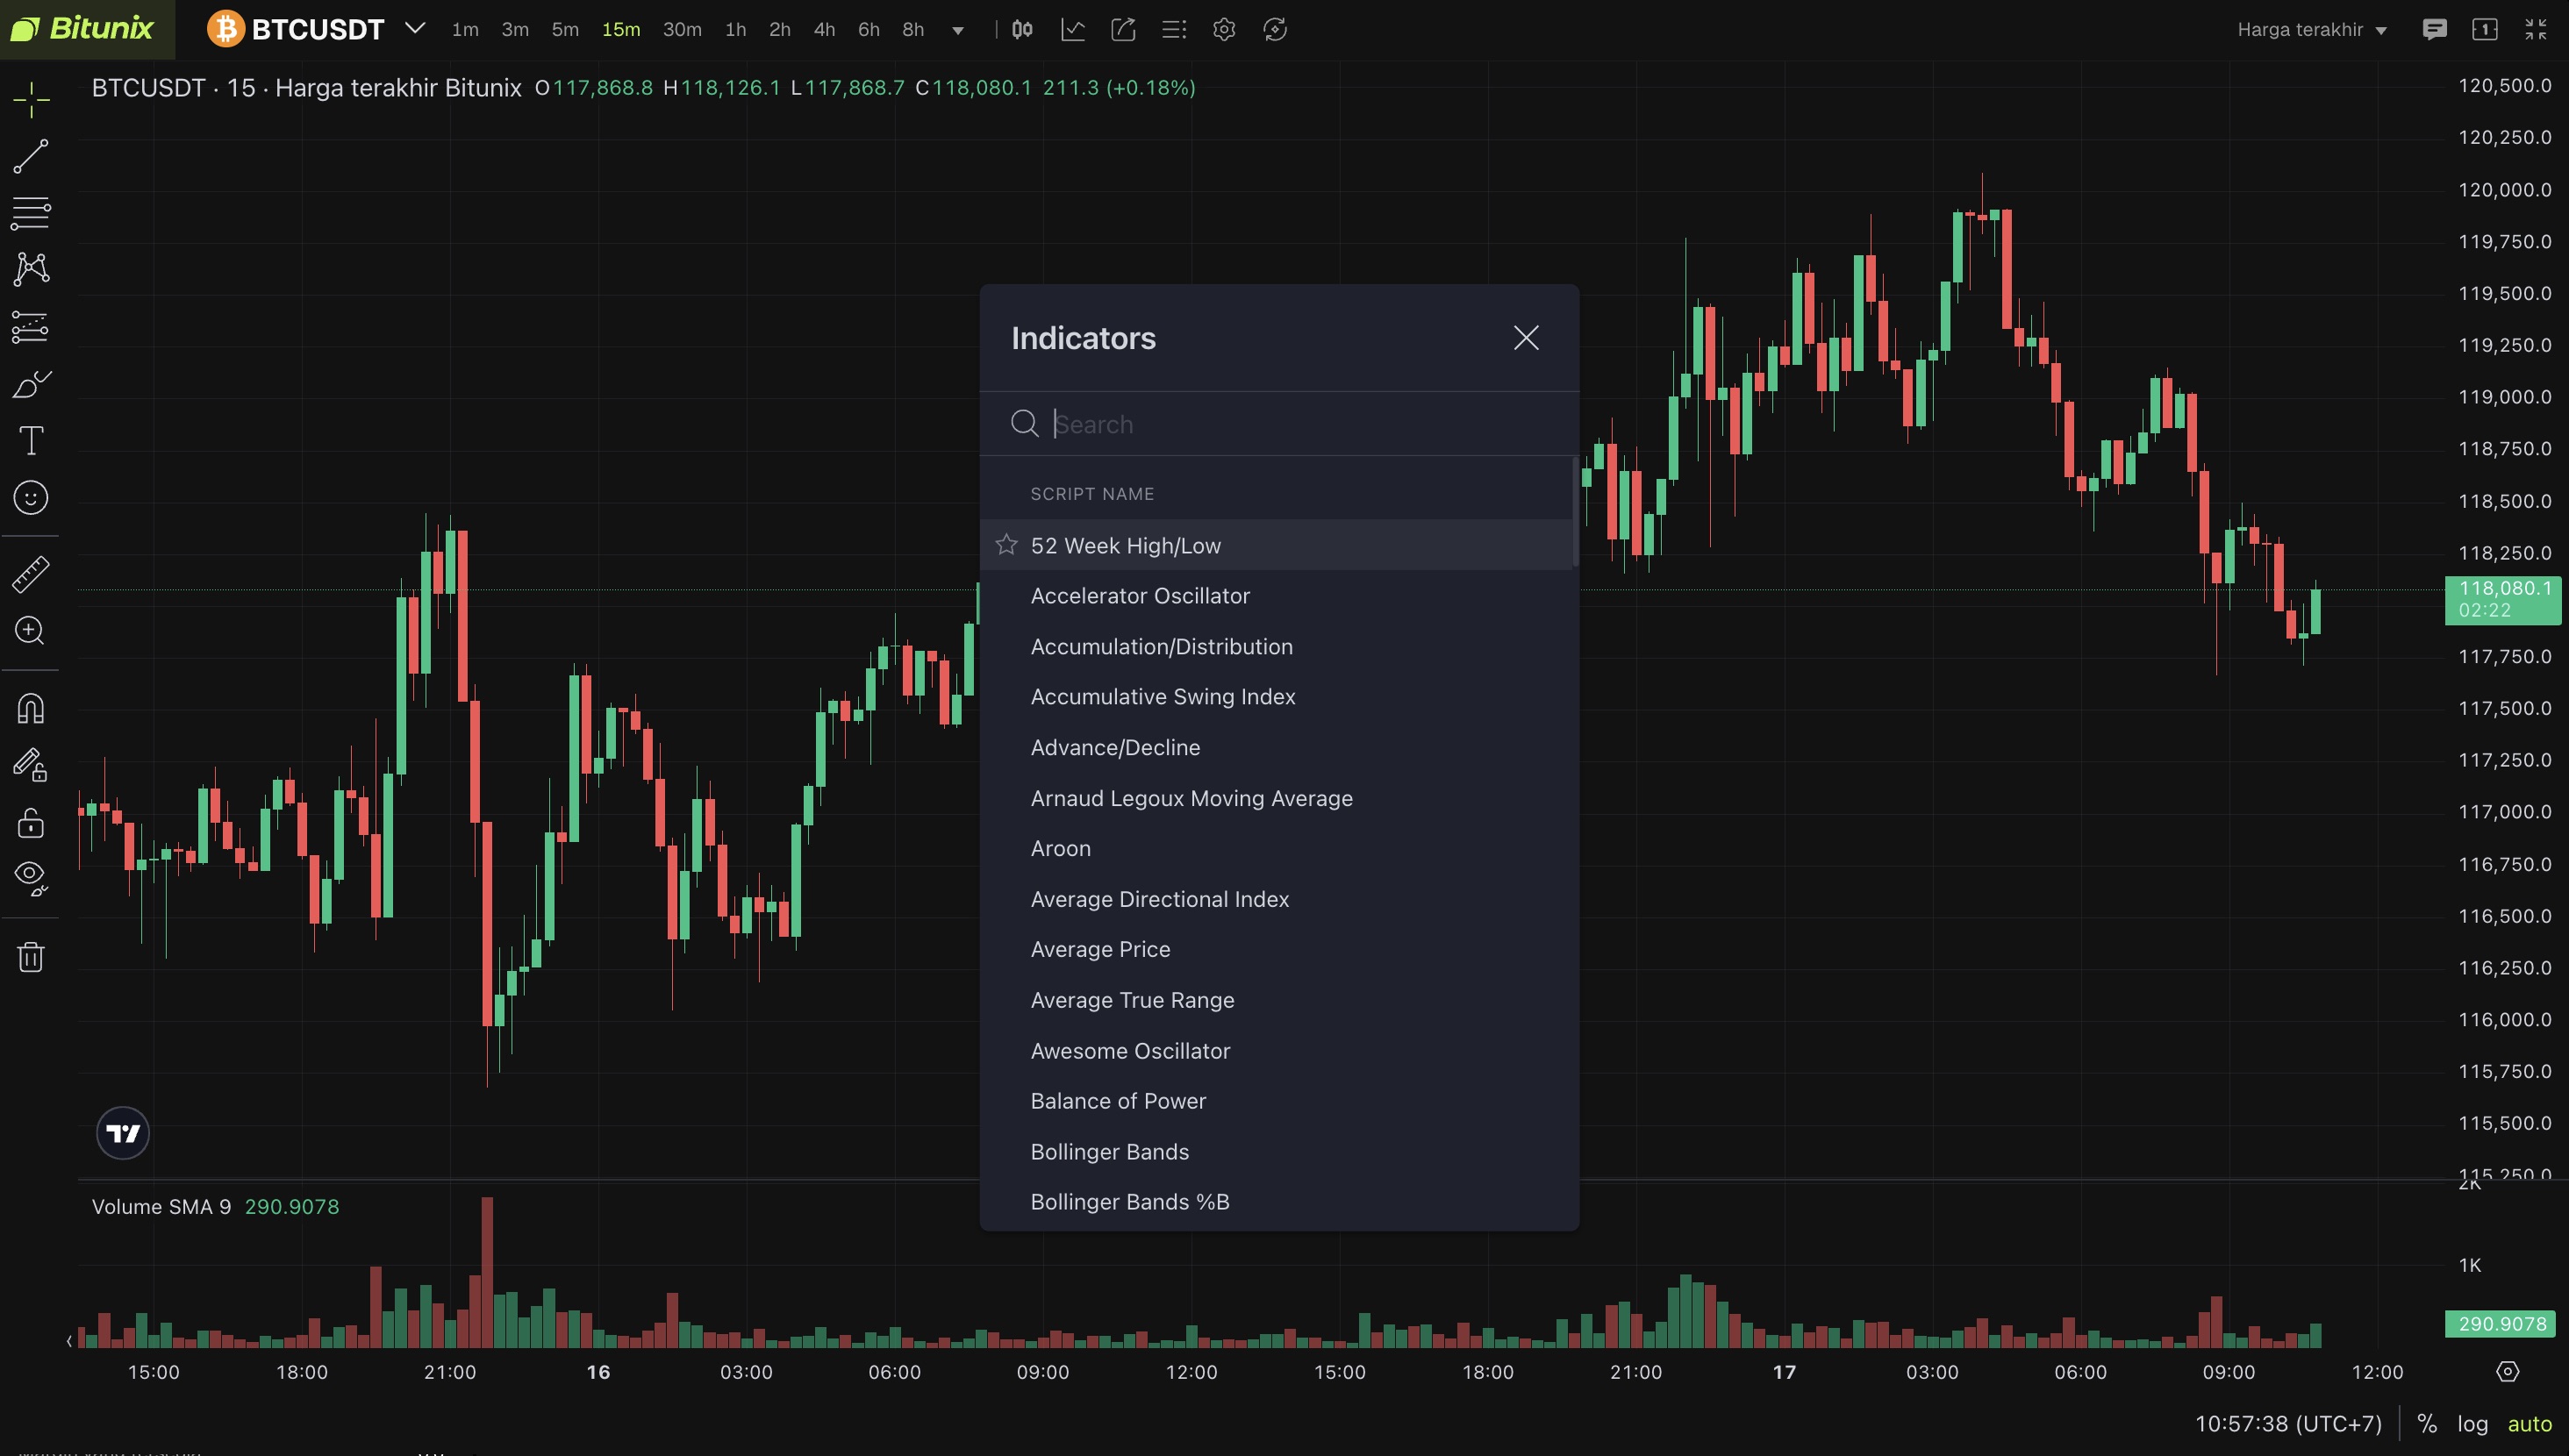This screenshot has width=2569, height=1456.
Task: Exit fullscreen with the collapse arrows icon
Action: pyautogui.click(x=2535, y=29)
